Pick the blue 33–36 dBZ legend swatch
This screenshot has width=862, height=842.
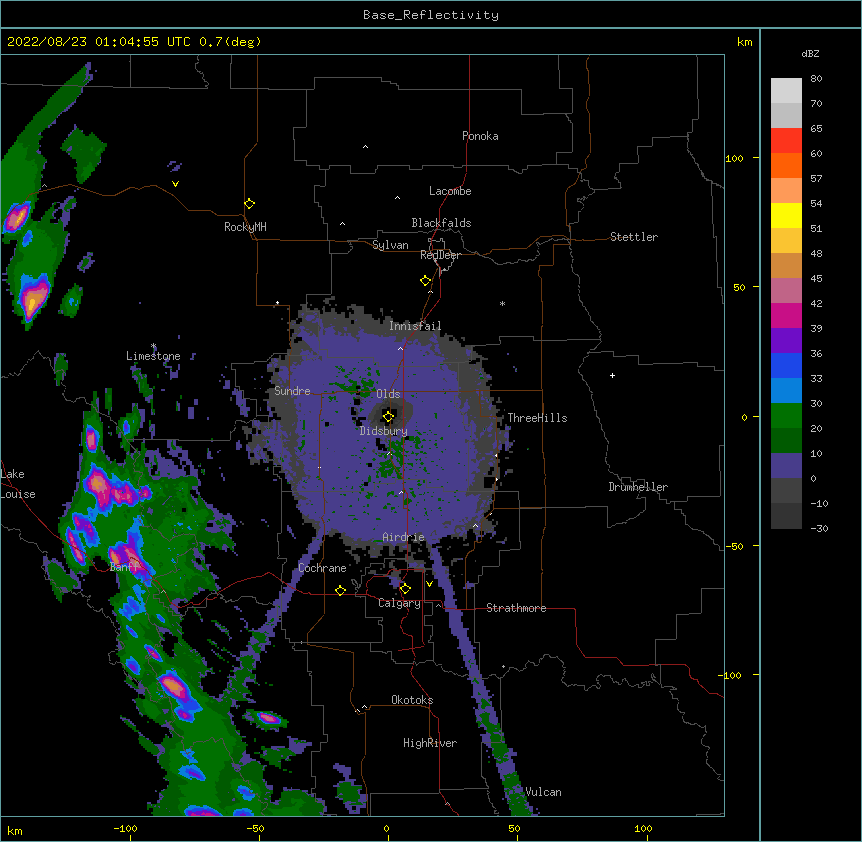click(786, 365)
